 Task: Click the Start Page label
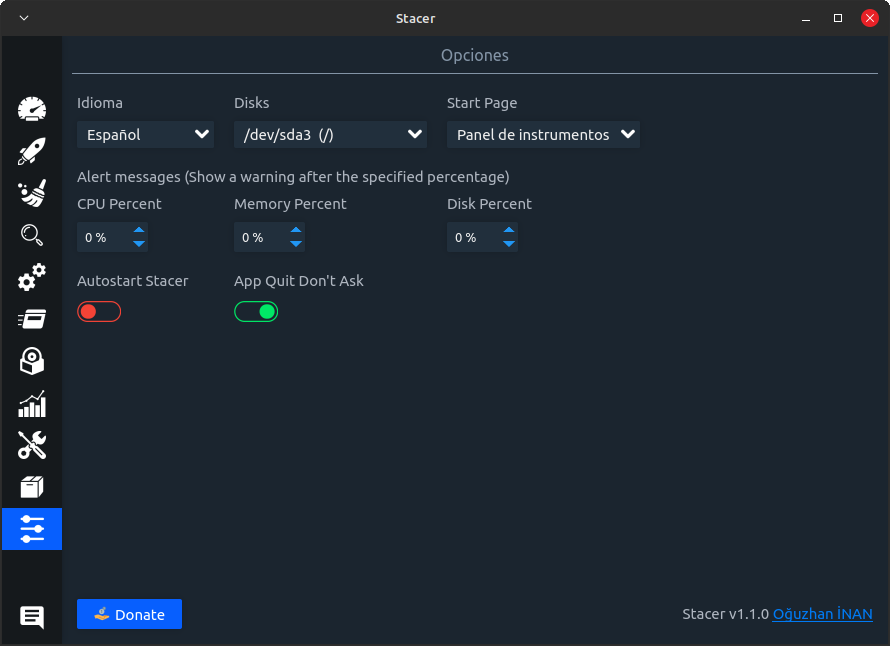[x=482, y=103]
